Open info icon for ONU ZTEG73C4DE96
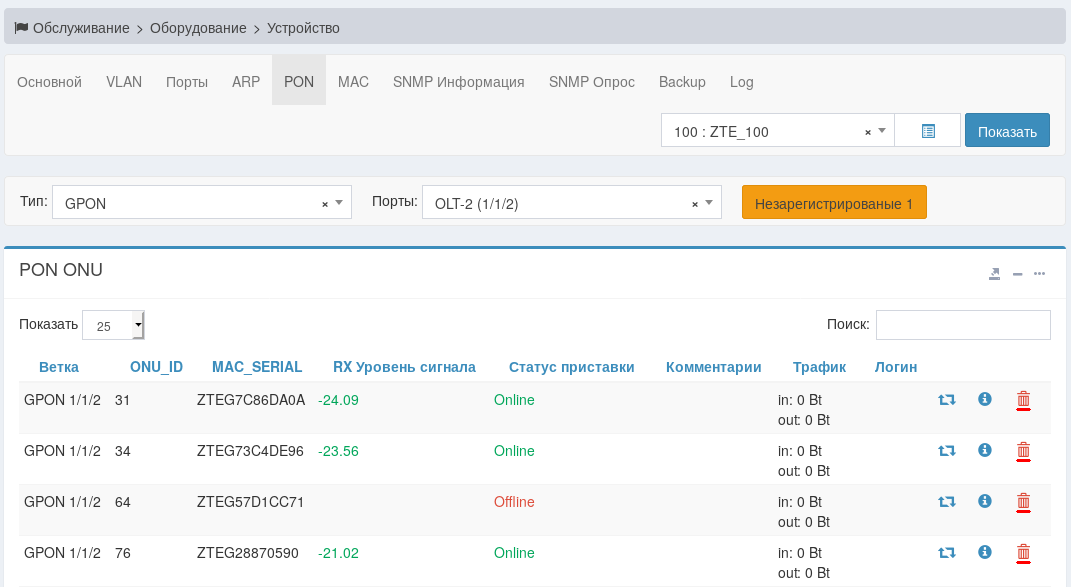 click(x=984, y=451)
